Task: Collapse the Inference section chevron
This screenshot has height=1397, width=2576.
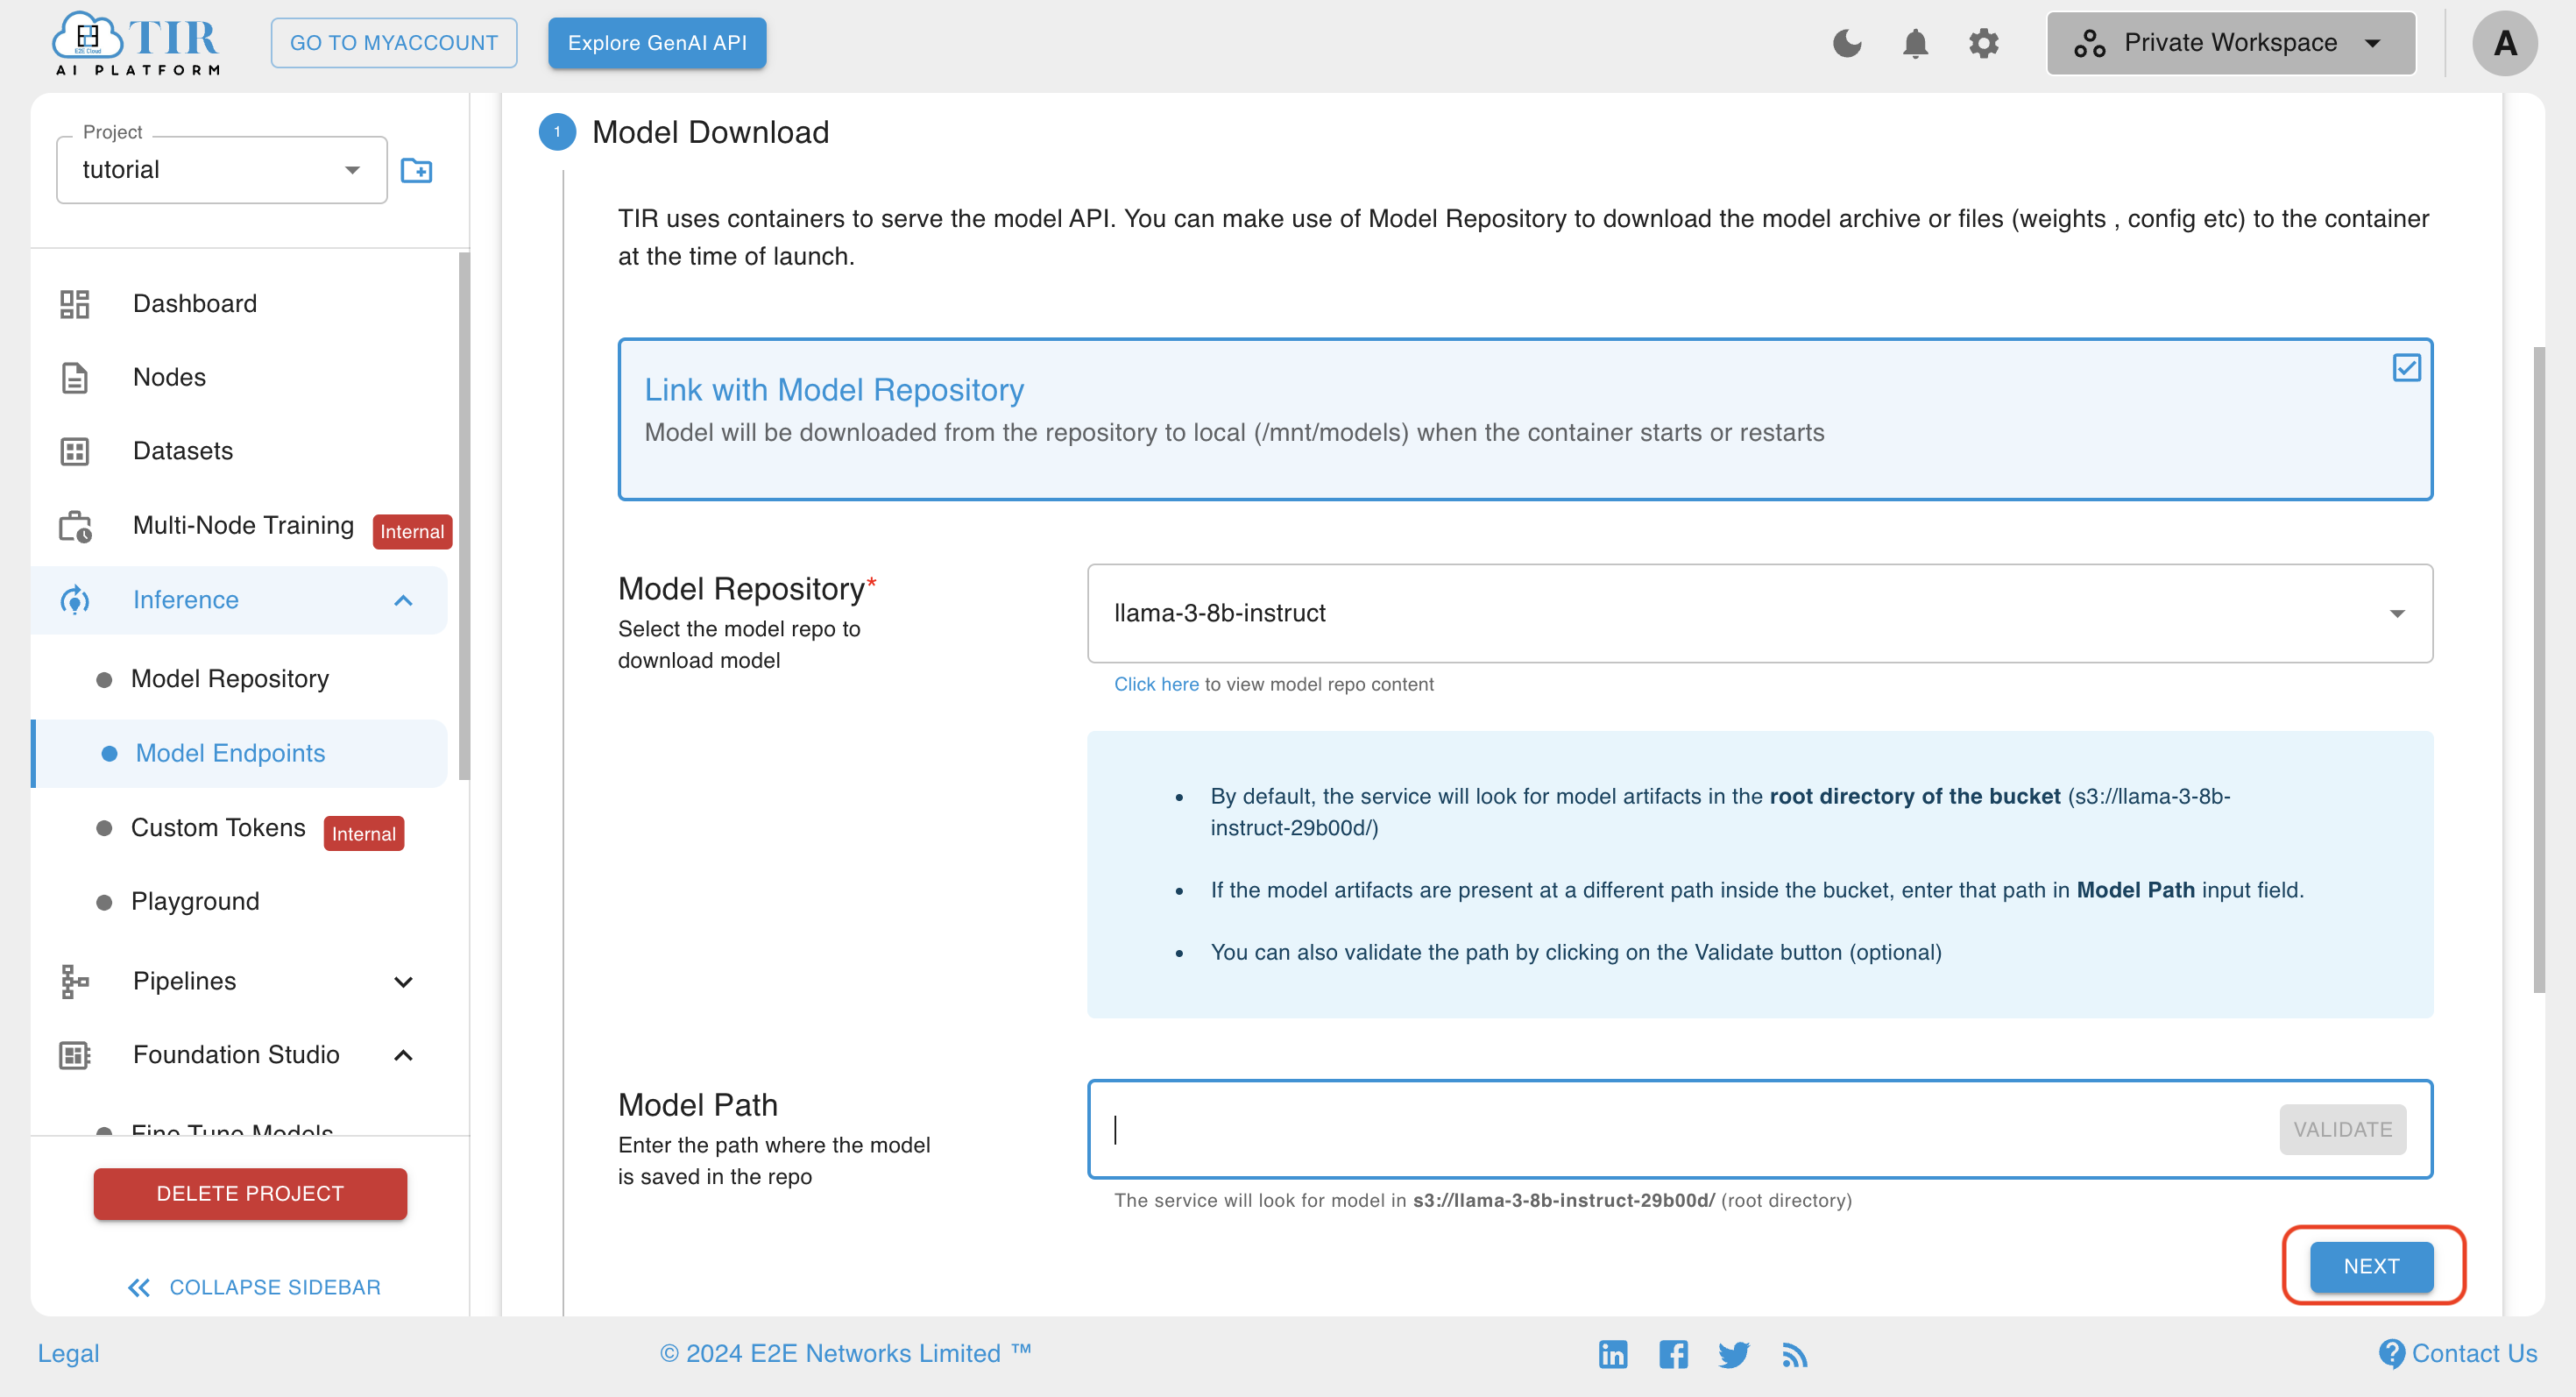Action: [x=403, y=600]
